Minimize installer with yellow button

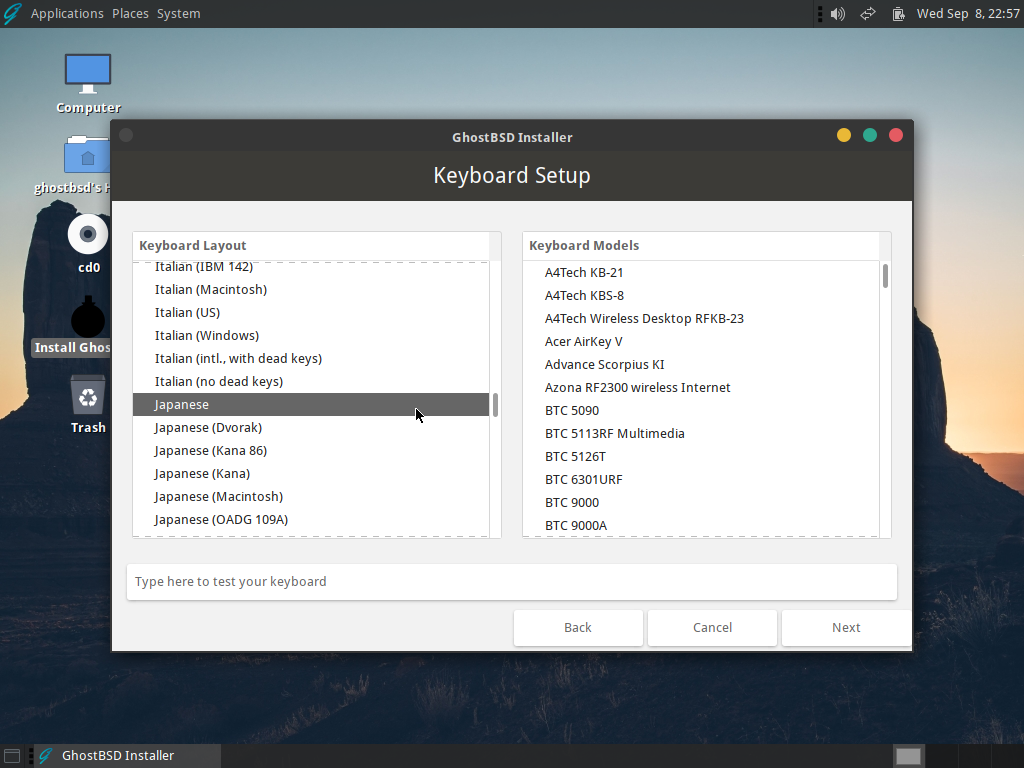(844, 135)
